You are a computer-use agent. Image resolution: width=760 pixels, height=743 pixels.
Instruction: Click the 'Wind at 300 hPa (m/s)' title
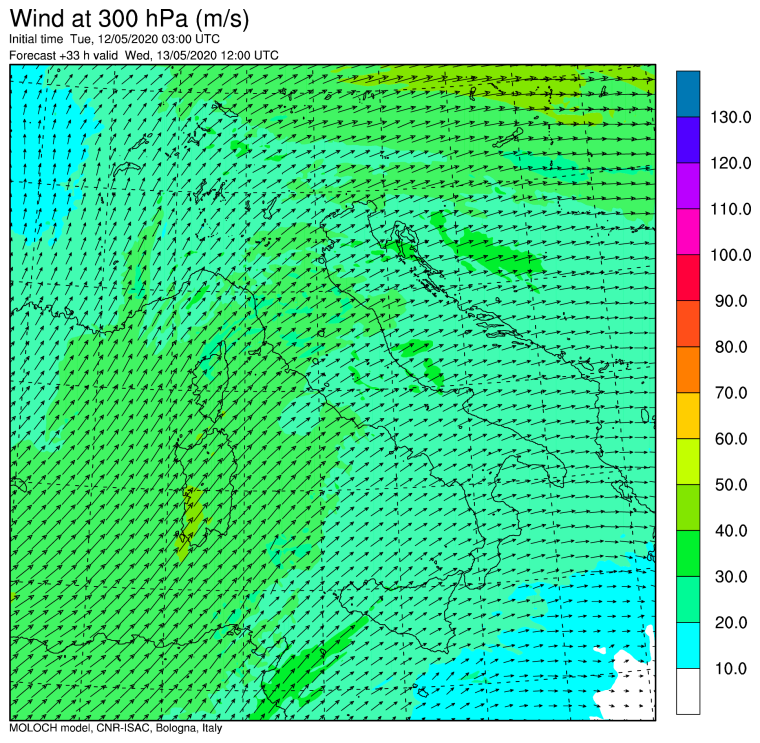tap(129, 19)
